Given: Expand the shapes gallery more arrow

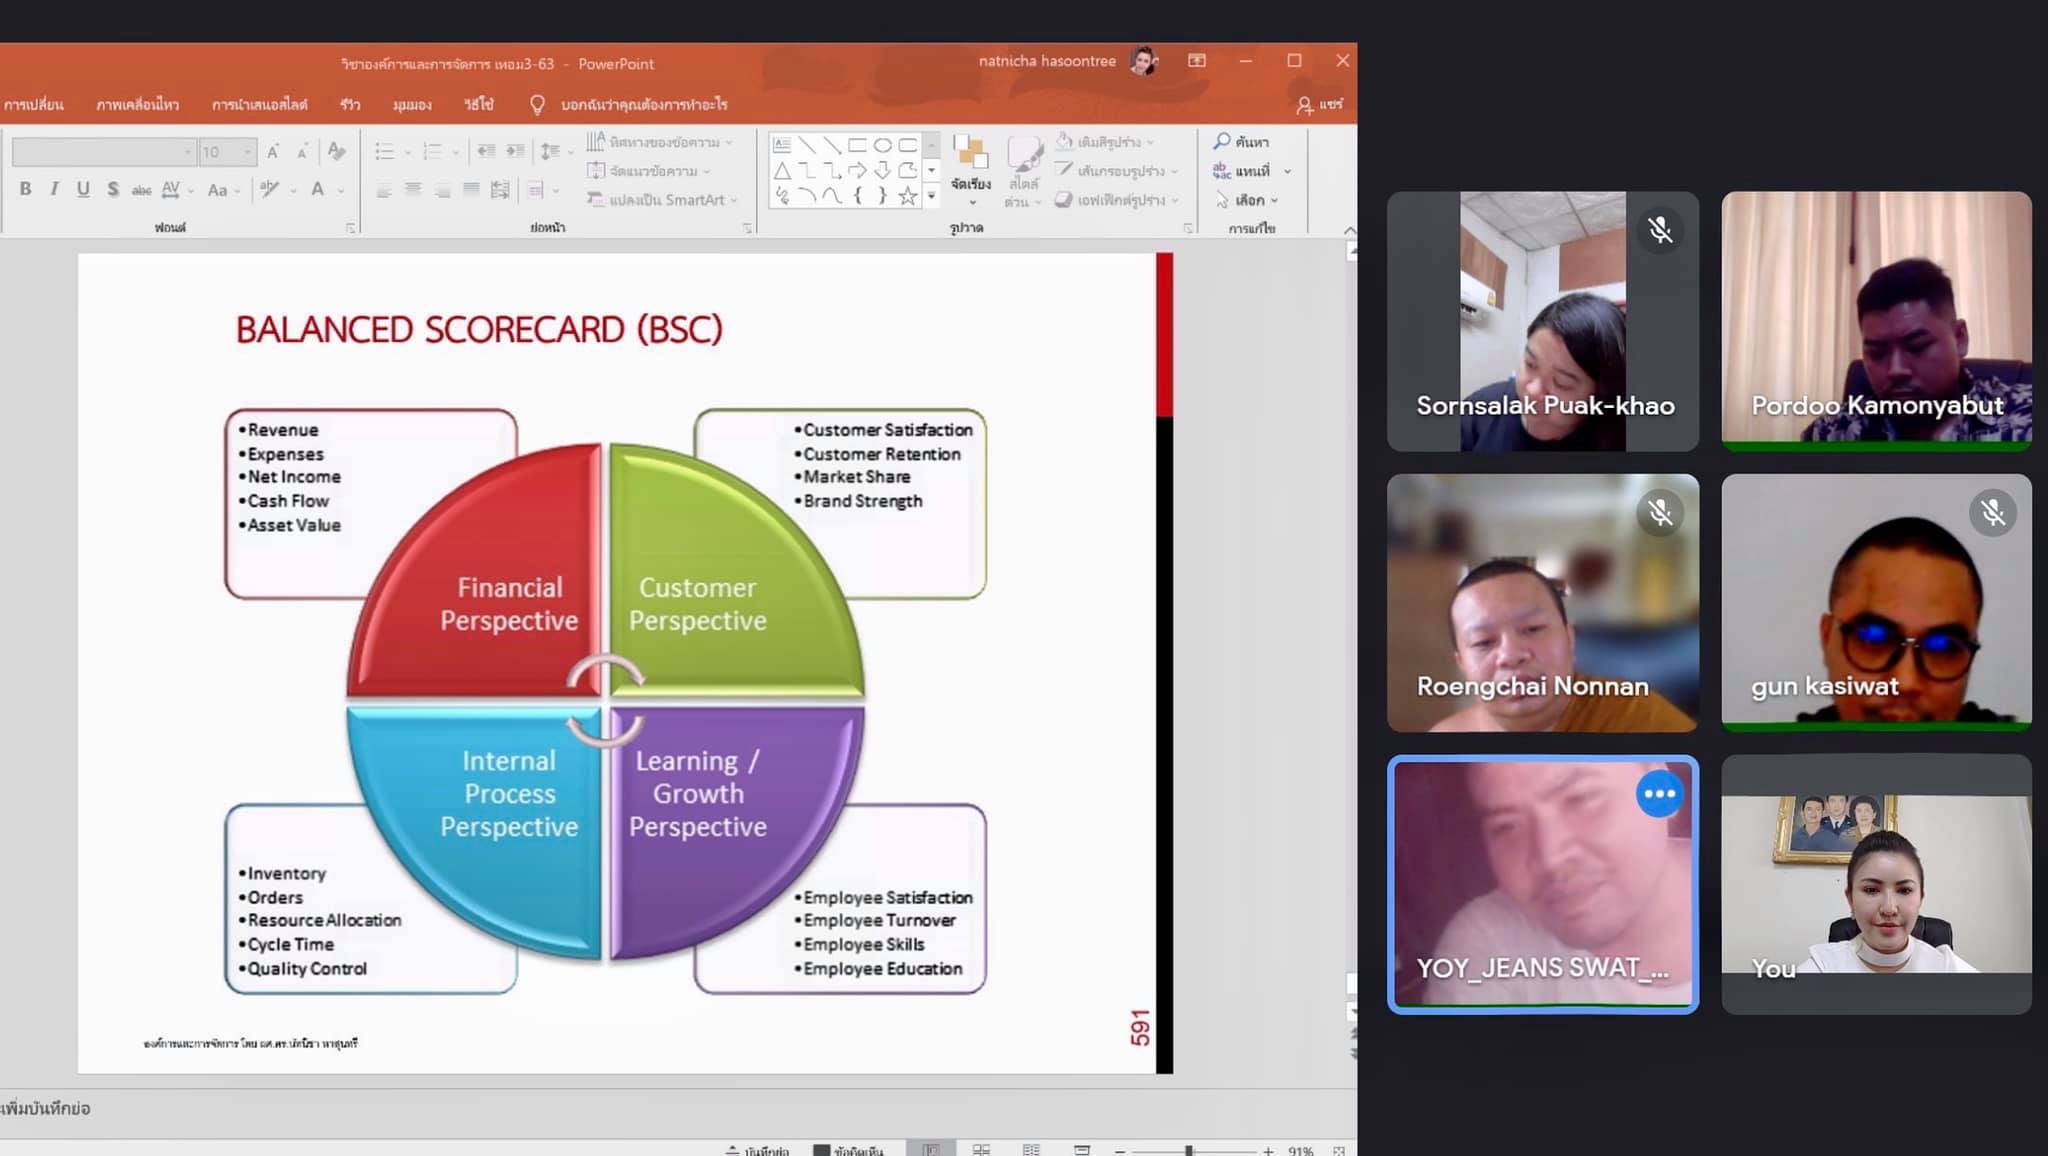Looking at the screenshot, I should [x=931, y=197].
